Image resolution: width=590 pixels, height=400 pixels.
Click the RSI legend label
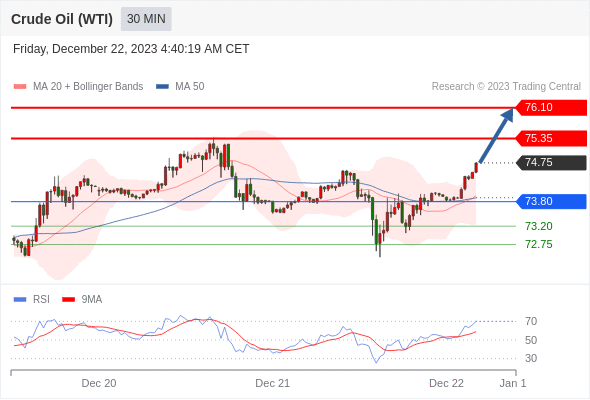tap(41, 300)
